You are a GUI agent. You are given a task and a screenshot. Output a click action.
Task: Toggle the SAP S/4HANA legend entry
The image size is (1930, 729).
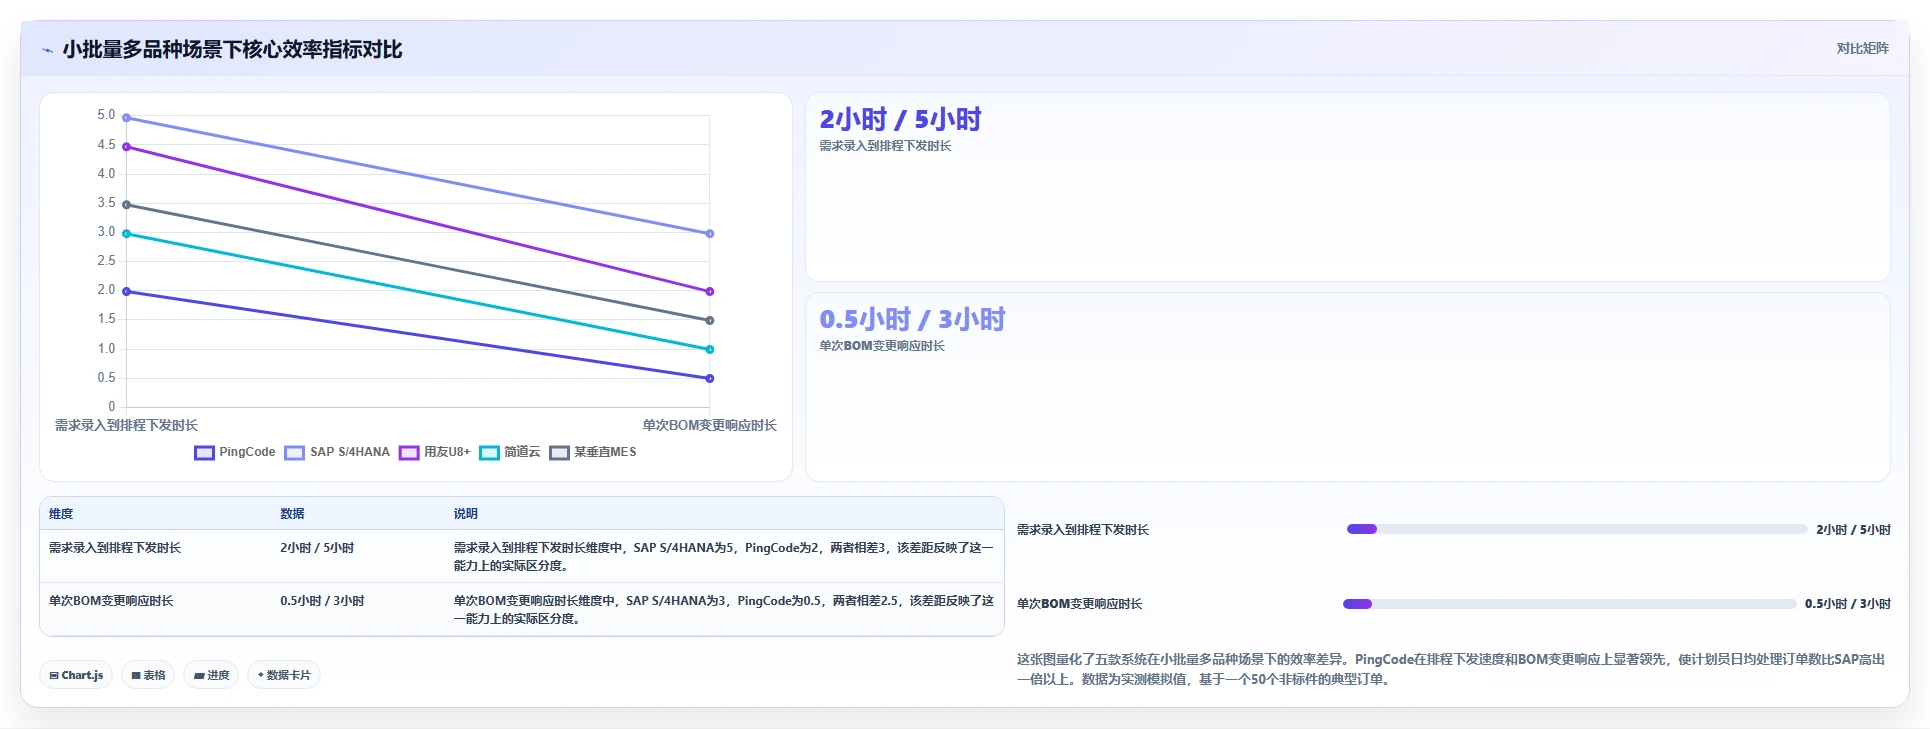click(x=337, y=452)
